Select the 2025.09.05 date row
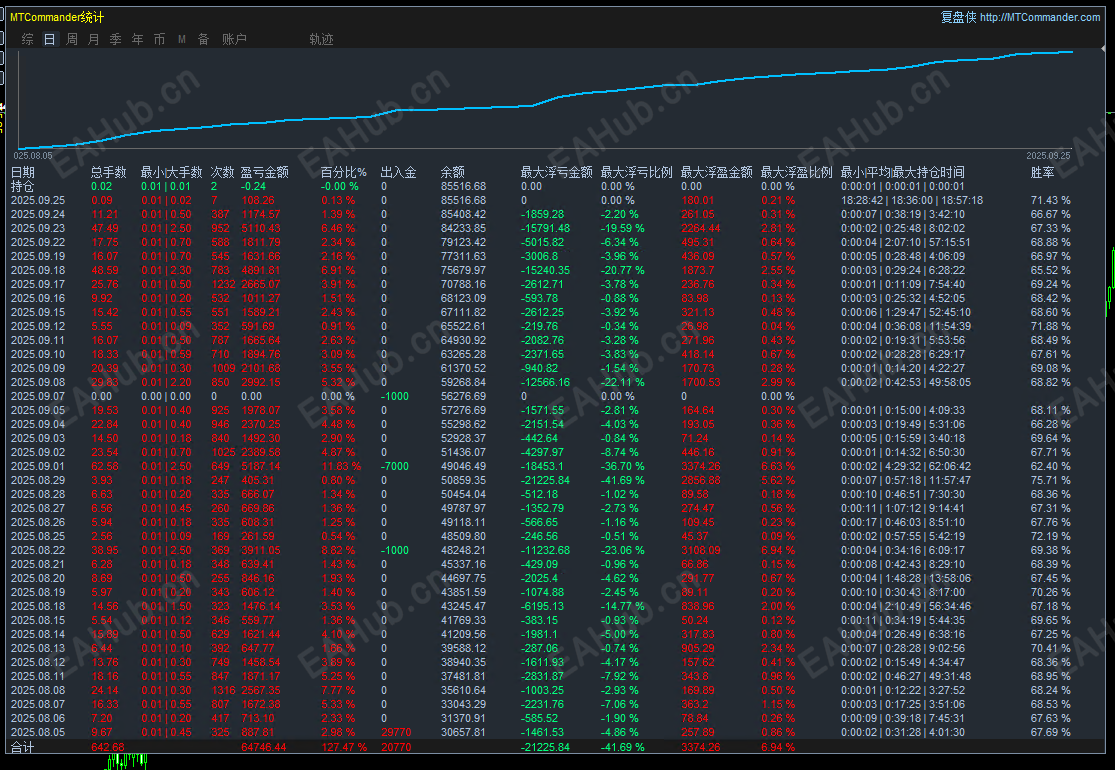This screenshot has width=1115, height=770. pos(38,410)
